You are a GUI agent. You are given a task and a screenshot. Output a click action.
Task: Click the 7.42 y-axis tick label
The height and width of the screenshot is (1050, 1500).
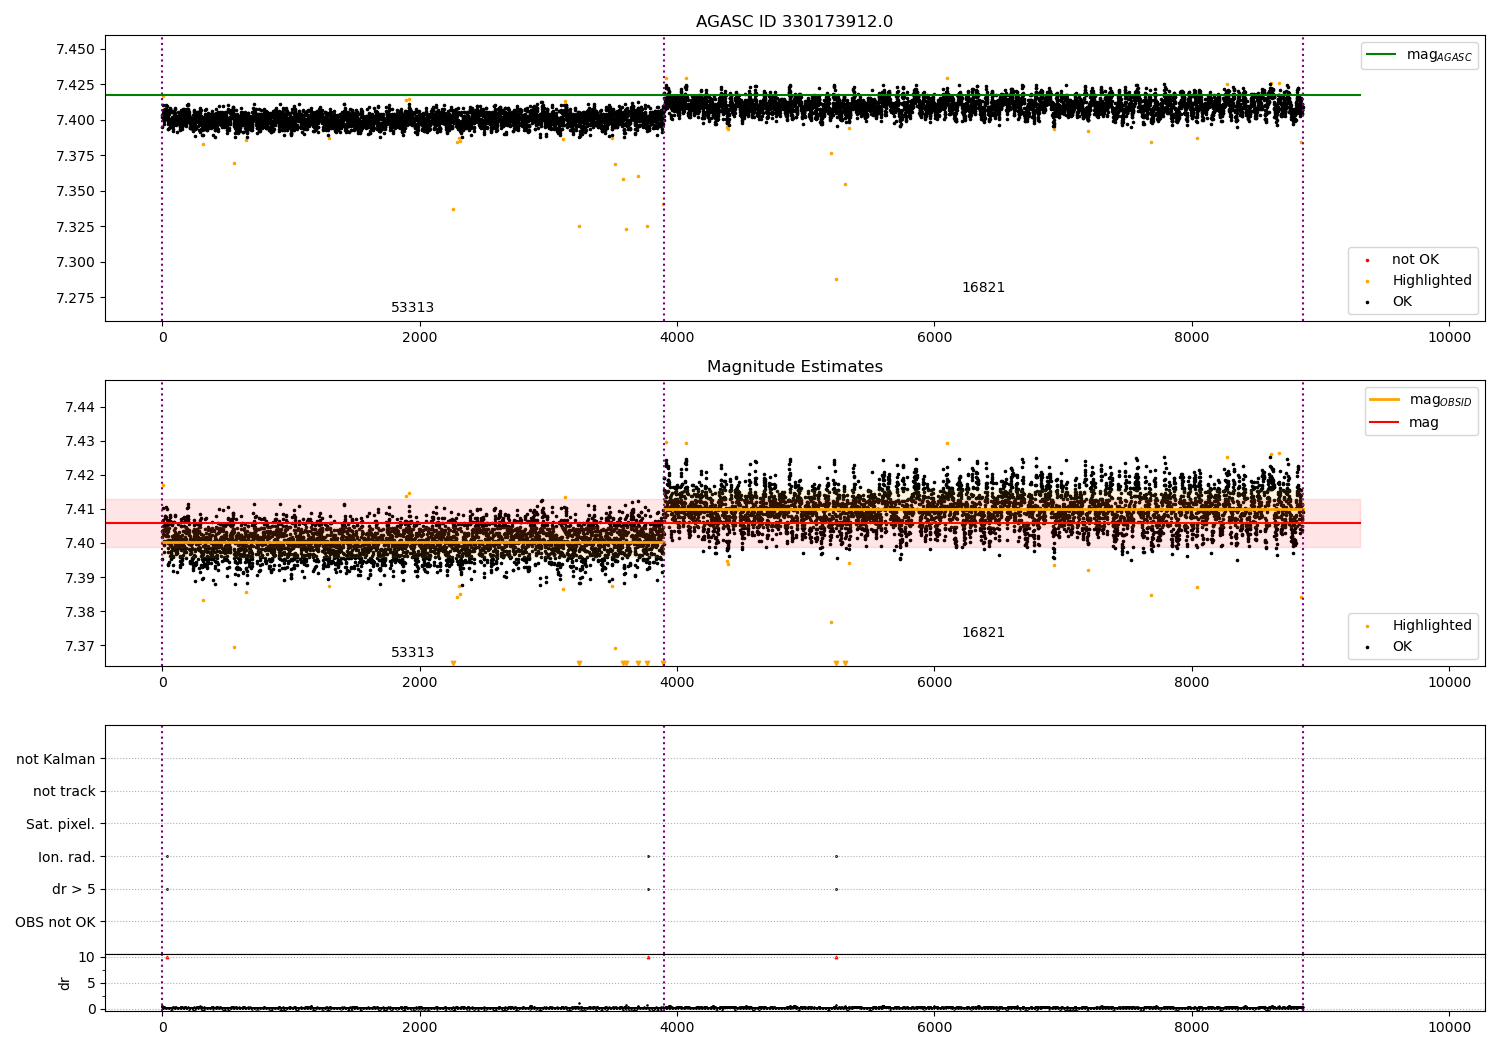80,475
